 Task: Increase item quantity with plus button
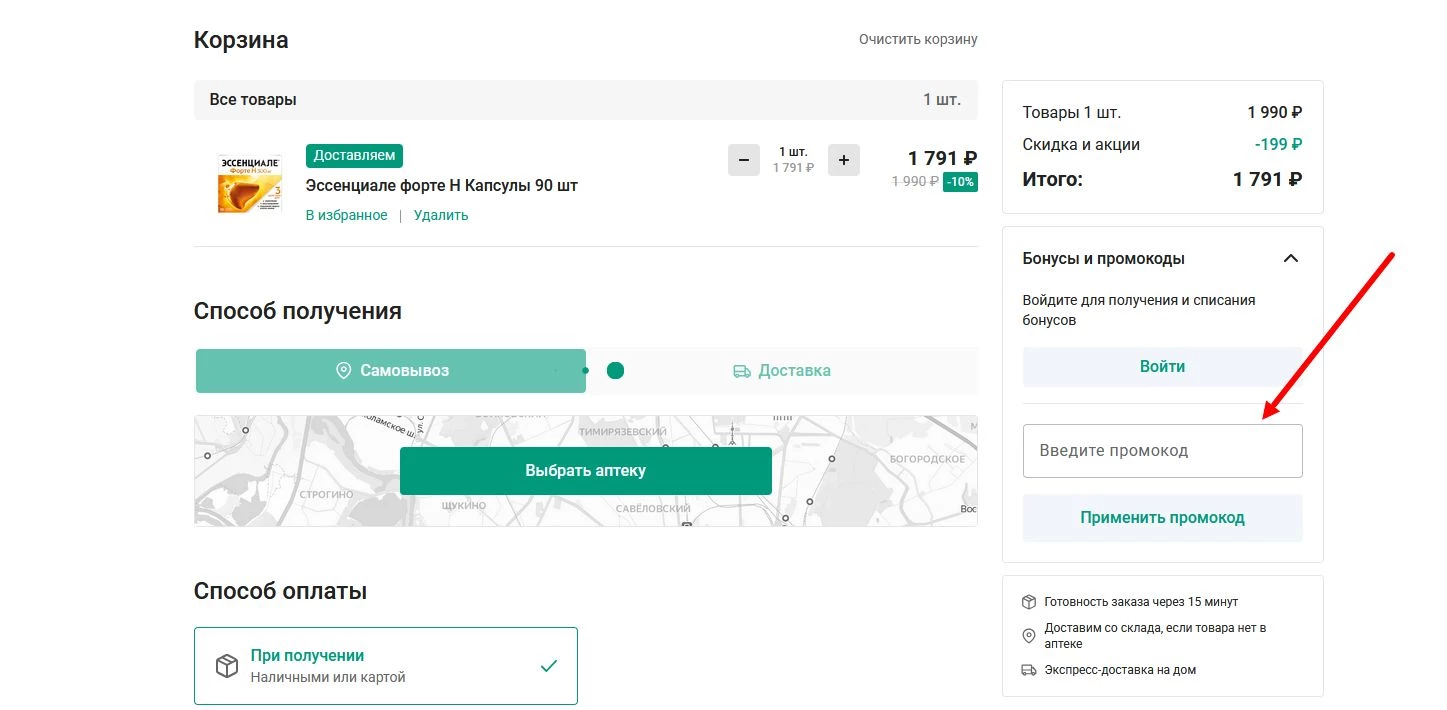point(843,160)
